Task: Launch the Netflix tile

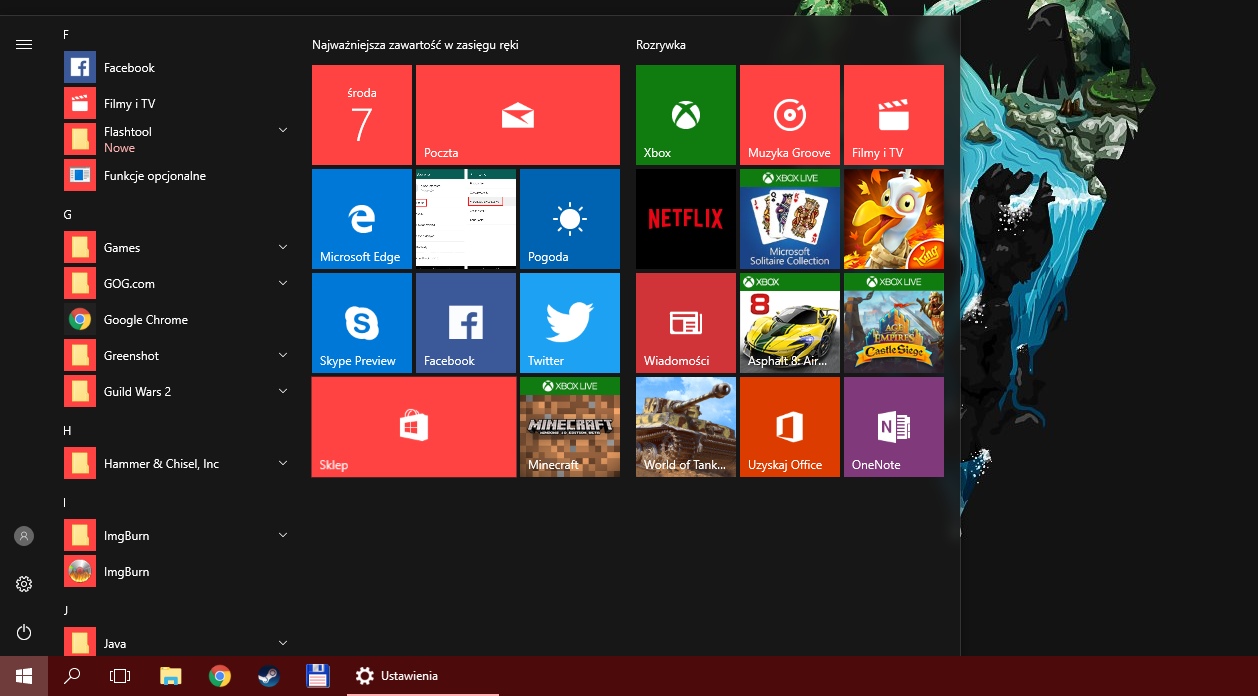Action: (686, 219)
